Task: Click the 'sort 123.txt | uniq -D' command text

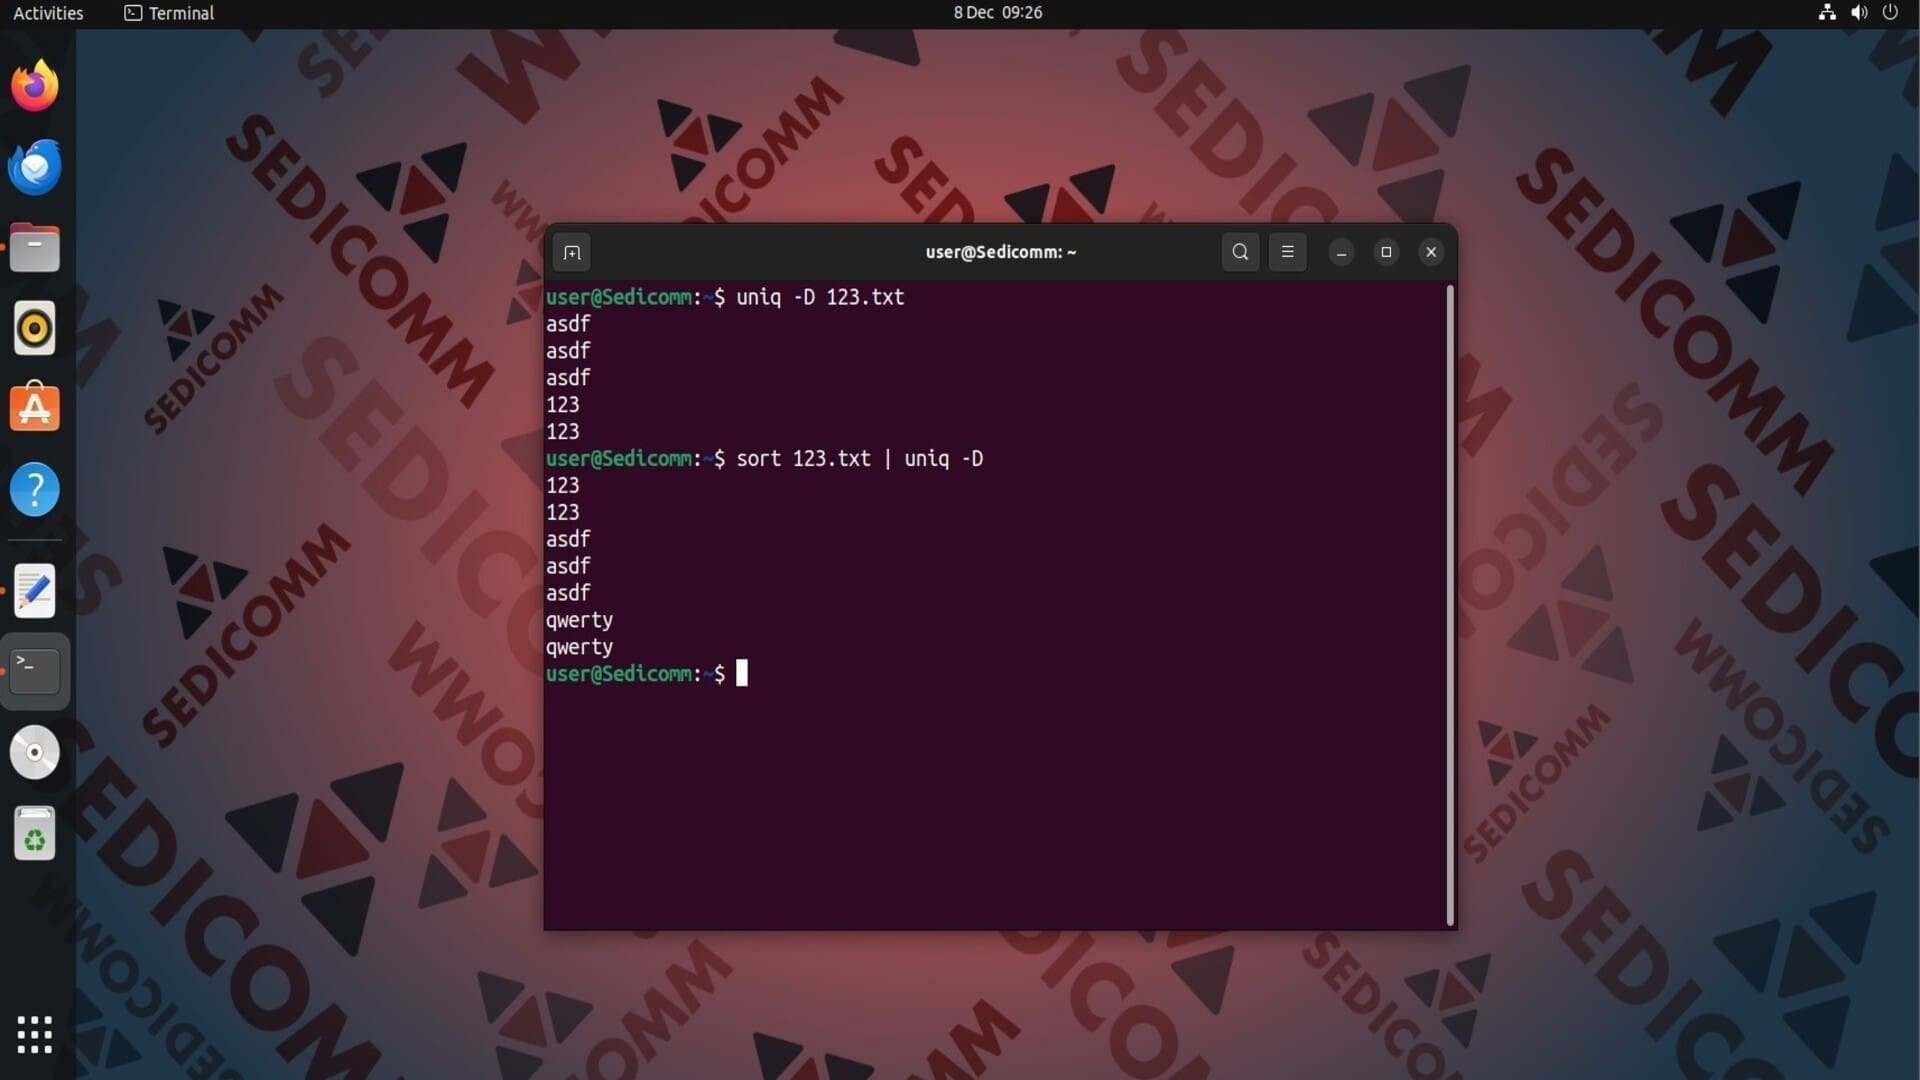Action: (860, 459)
